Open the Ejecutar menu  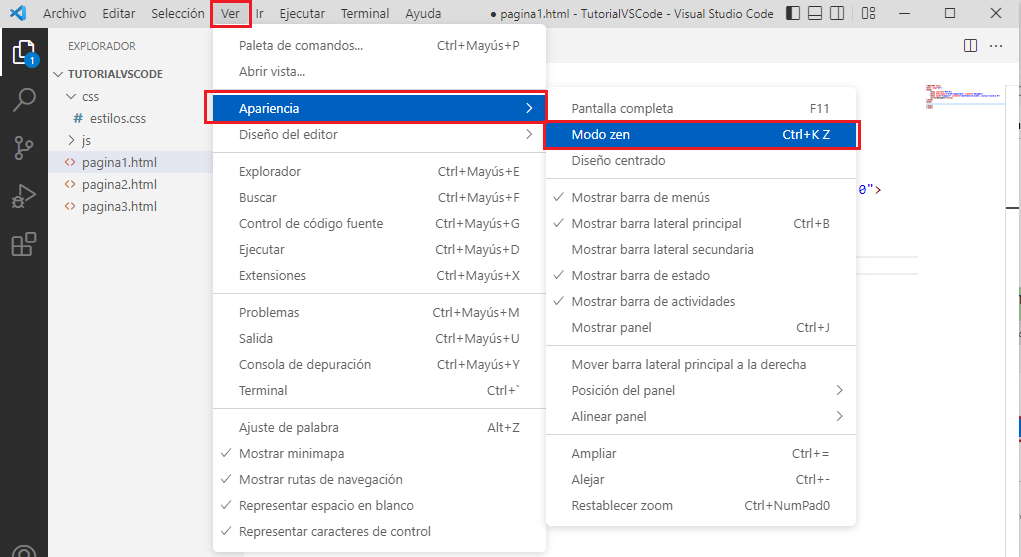(301, 13)
